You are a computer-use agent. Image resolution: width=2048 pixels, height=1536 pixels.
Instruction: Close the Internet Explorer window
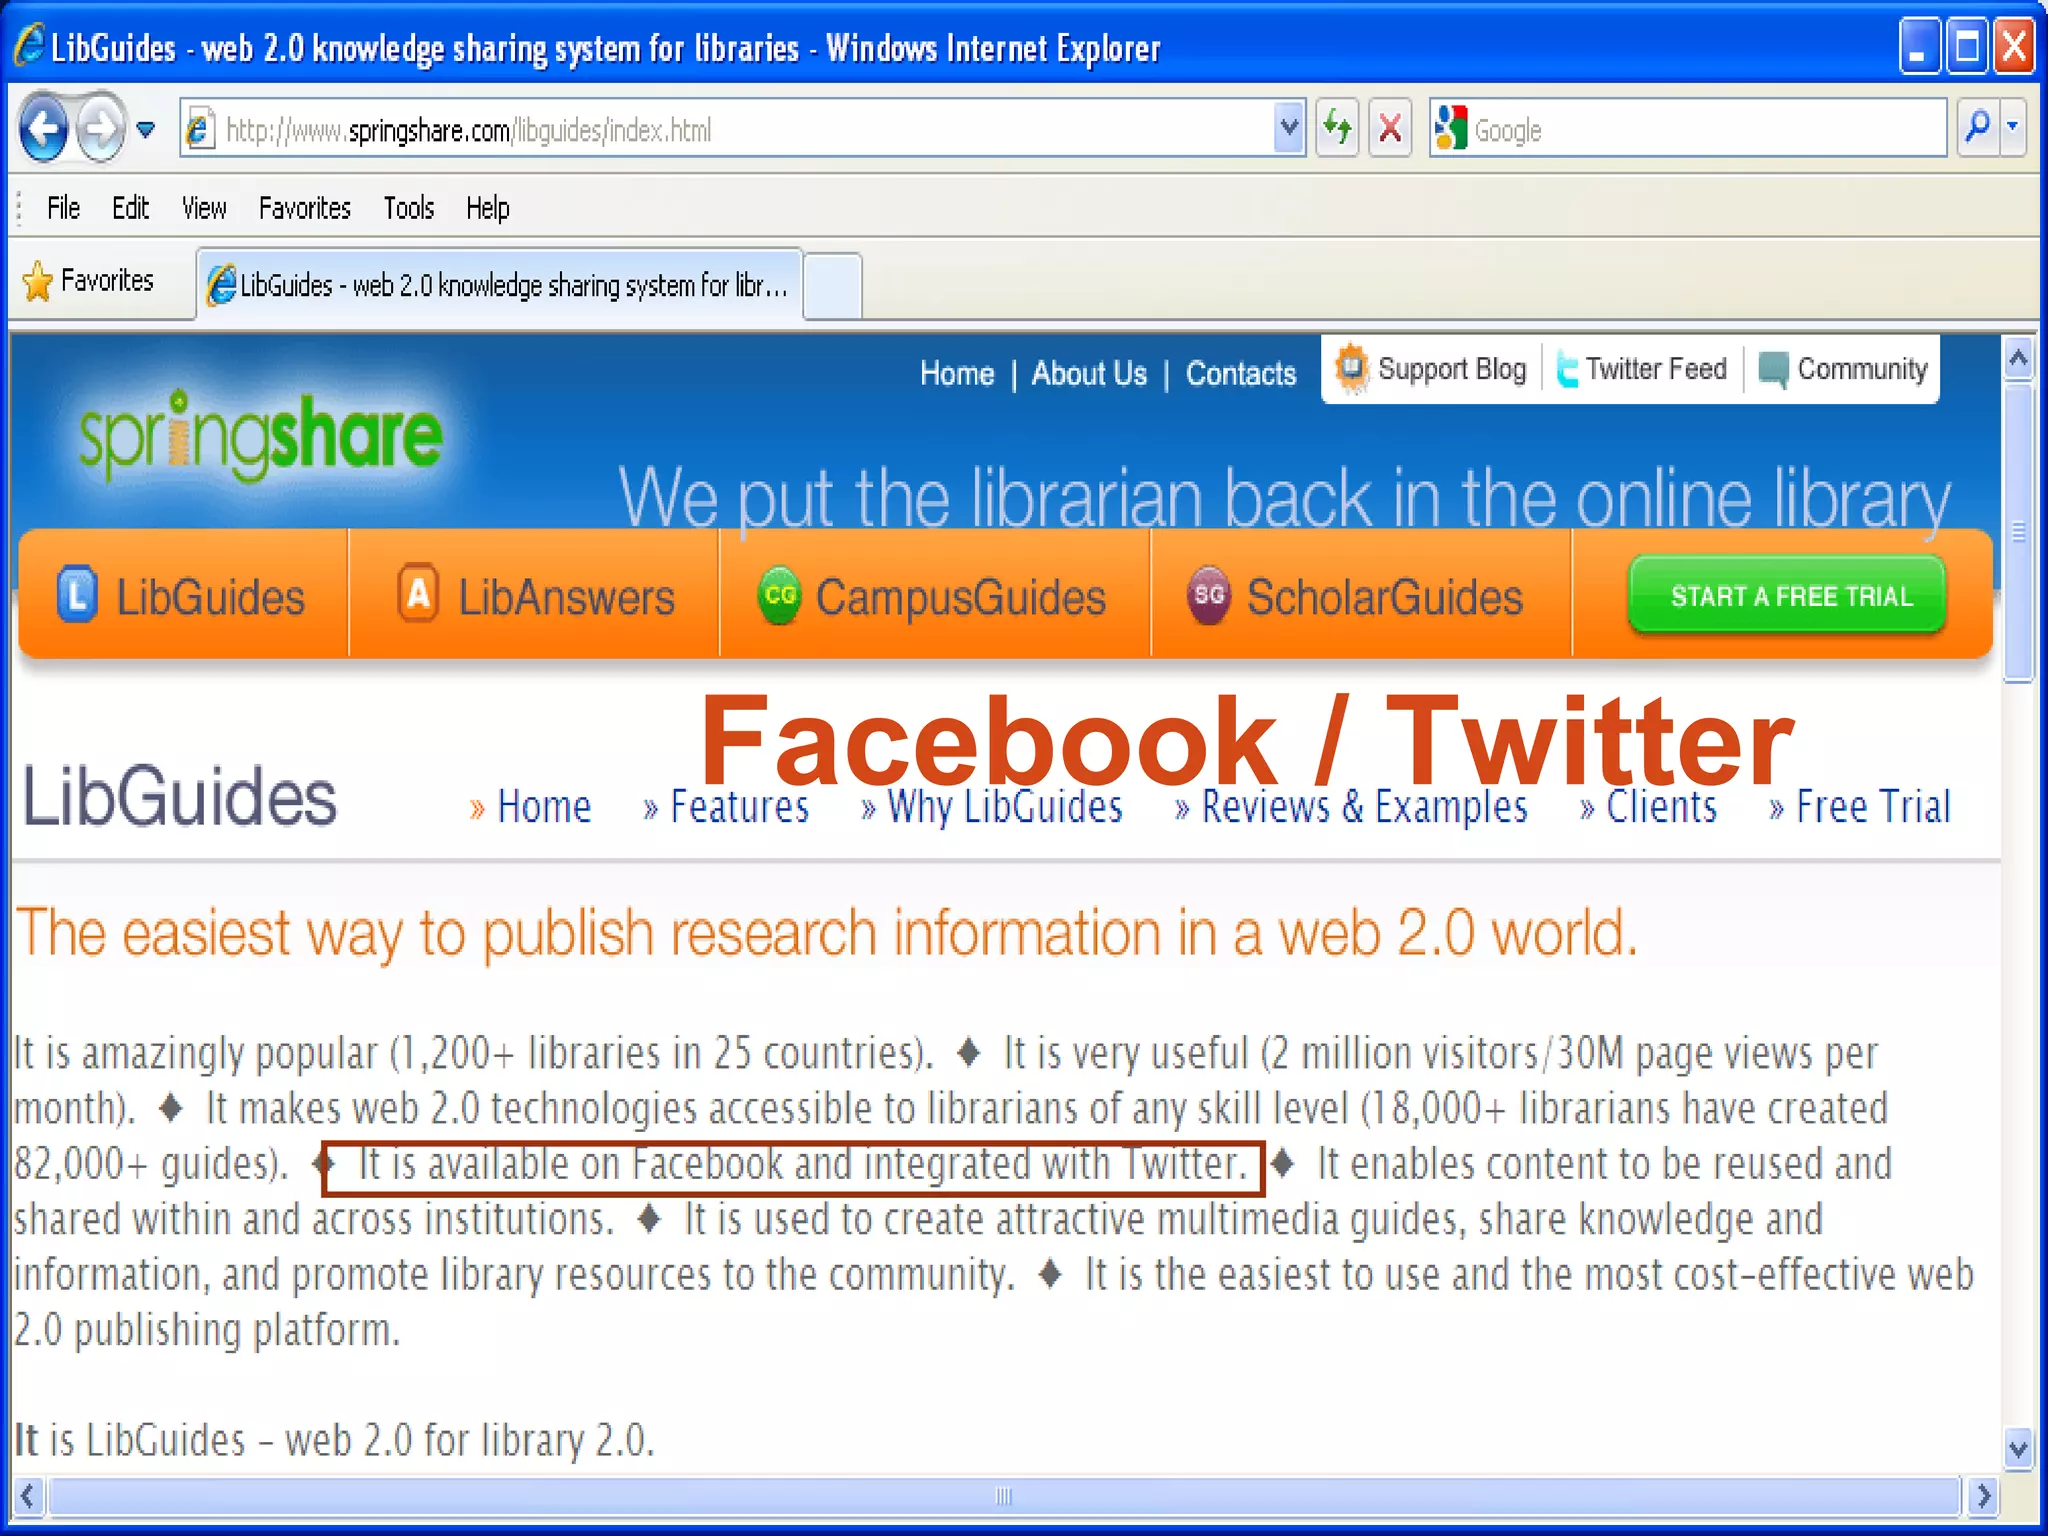pyautogui.click(x=2013, y=46)
